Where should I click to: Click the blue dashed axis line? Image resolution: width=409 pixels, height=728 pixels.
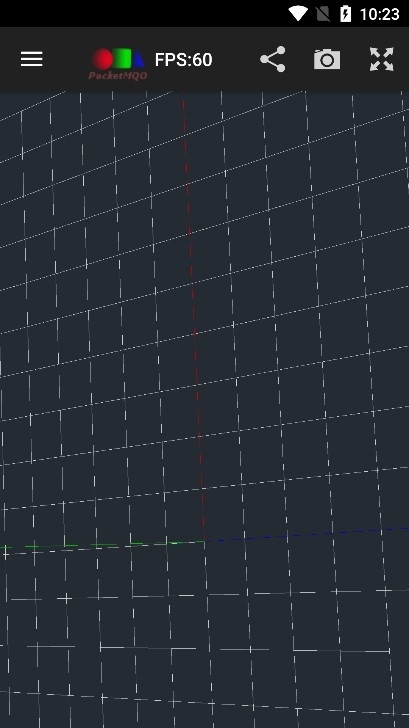(306, 535)
